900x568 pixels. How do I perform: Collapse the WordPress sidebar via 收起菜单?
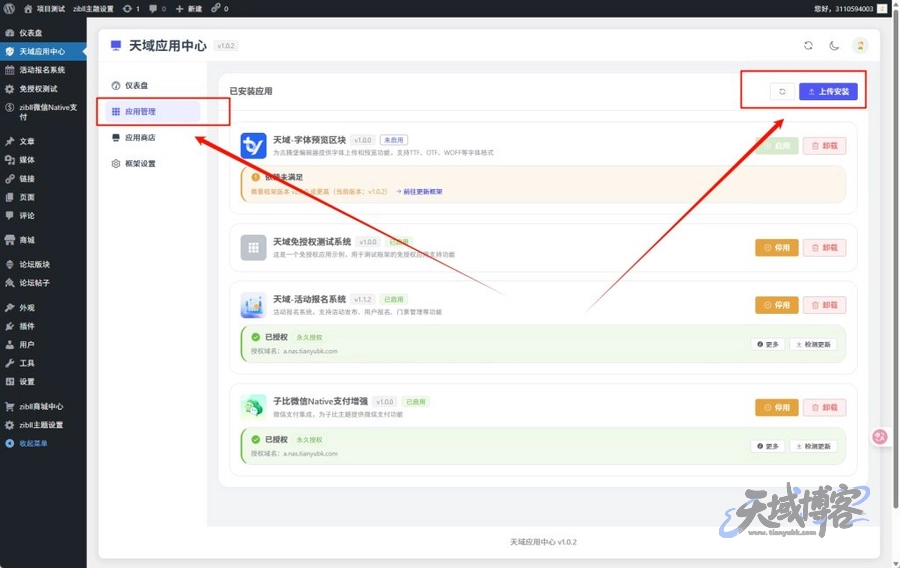click(32, 443)
